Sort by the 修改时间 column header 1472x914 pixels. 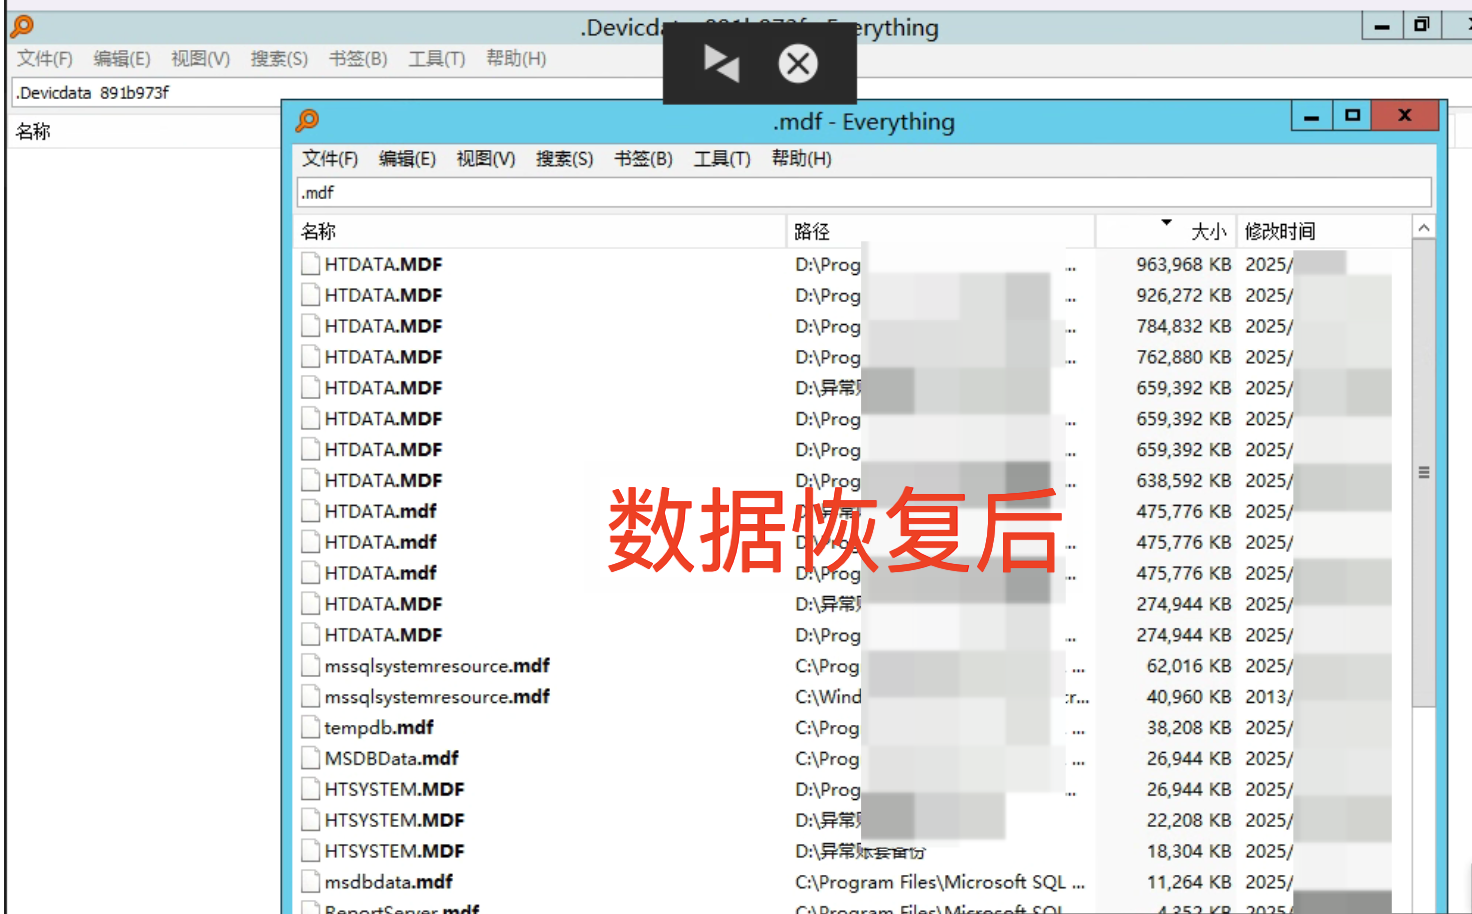point(1280,232)
